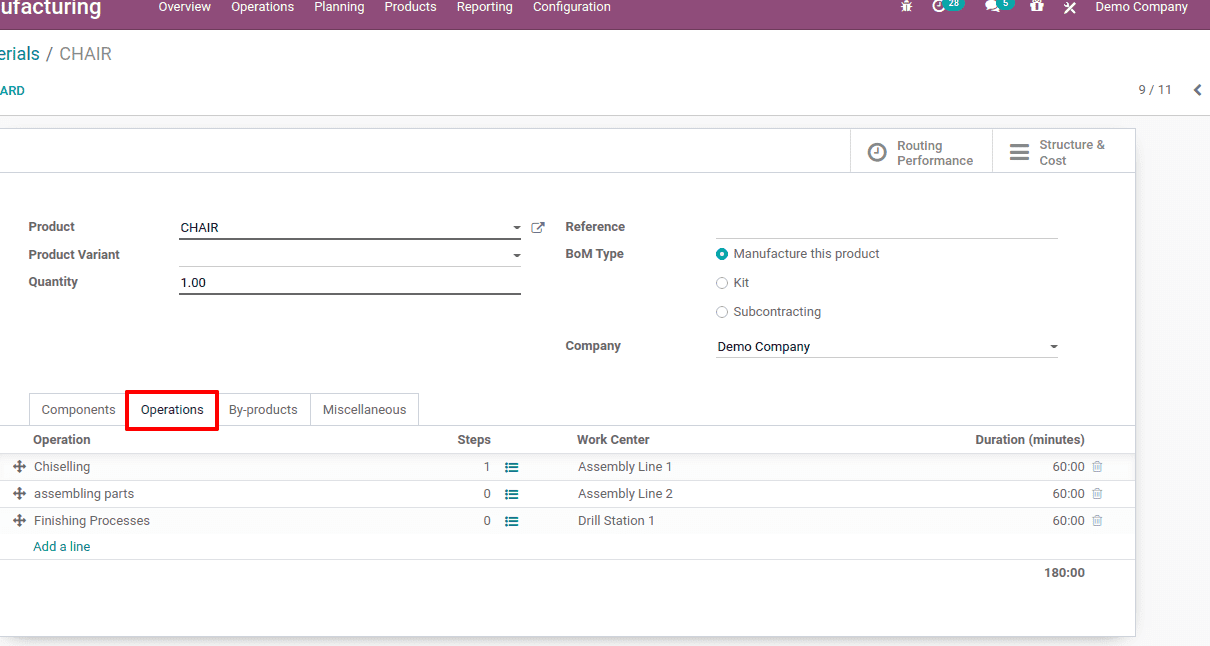Switch to the By-products tab
This screenshot has width=1210, height=646.
pos(263,409)
